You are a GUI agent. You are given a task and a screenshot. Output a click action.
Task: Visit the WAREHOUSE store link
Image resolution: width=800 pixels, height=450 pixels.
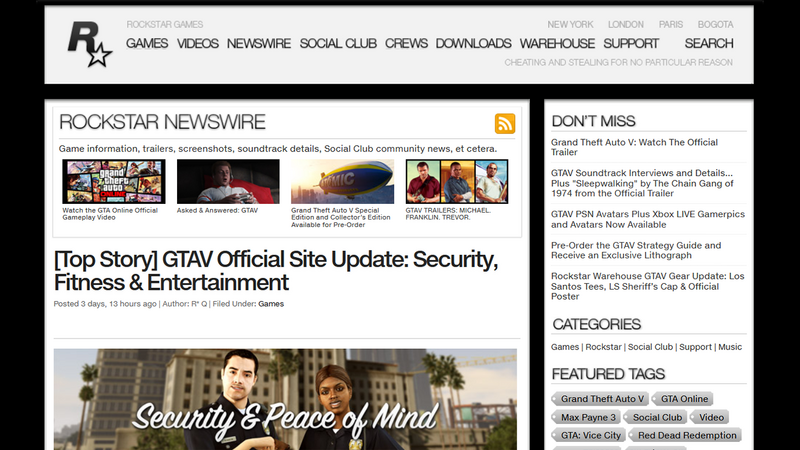tap(557, 44)
